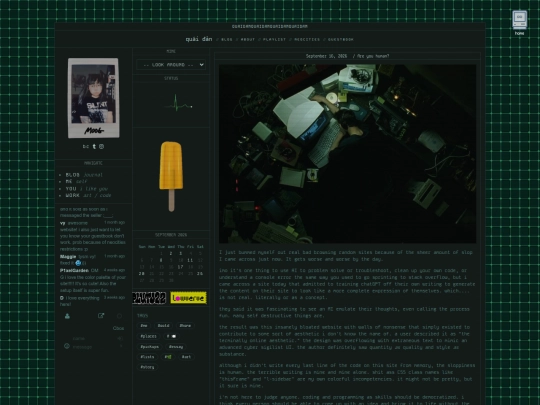The height and width of the screenshot is (405, 540).
Task: Select calendar date 2
Action: point(171,253)
